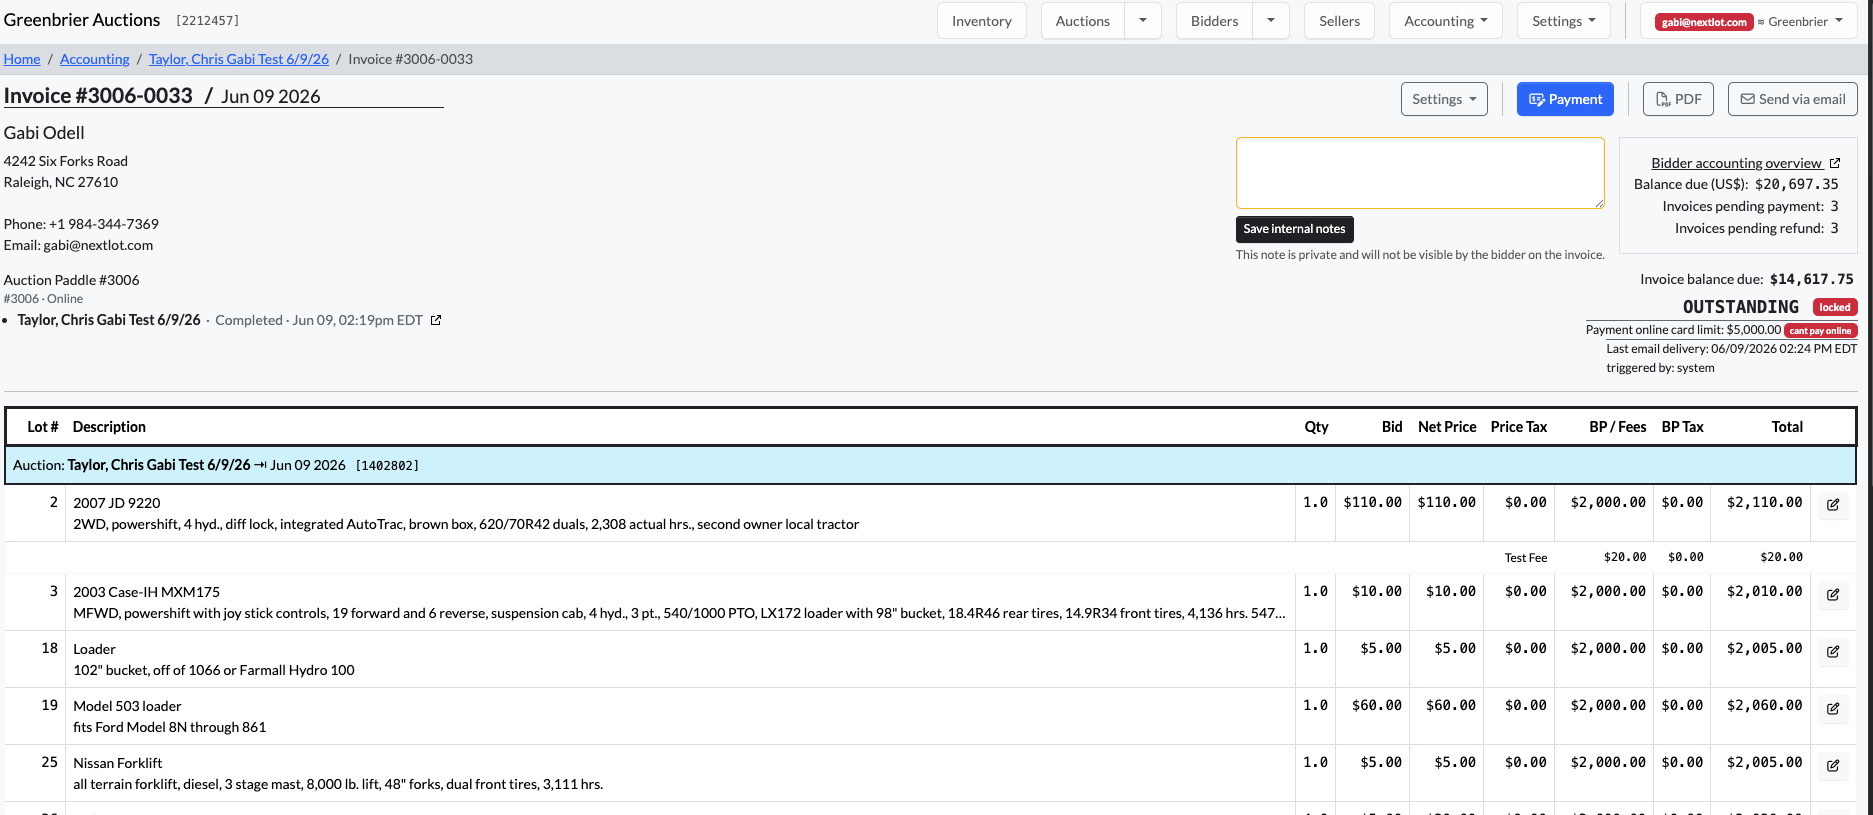Click lot 19 bid $60.00 cell
This screenshot has width=1873, height=815.
(1376, 705)
